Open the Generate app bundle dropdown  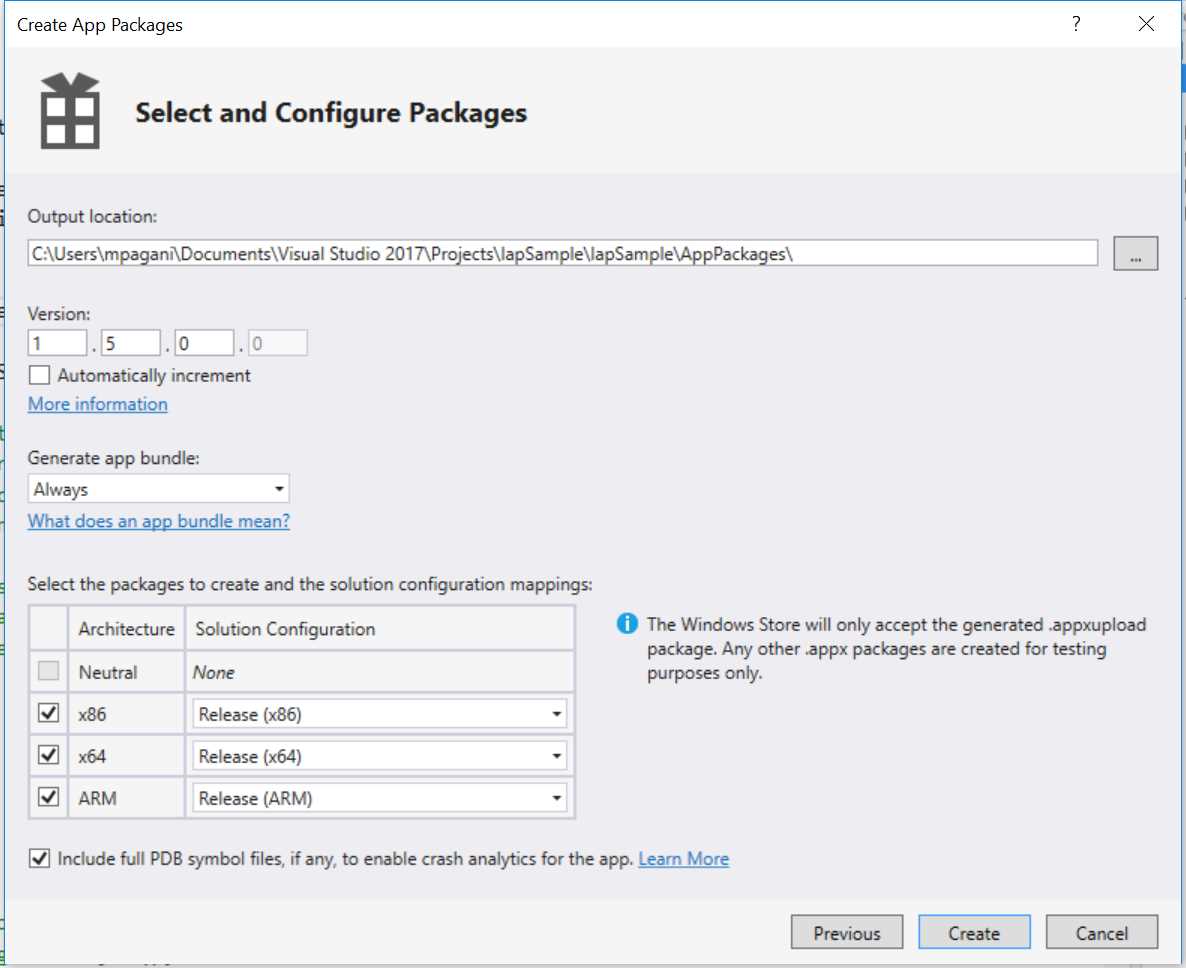(281, 489)
